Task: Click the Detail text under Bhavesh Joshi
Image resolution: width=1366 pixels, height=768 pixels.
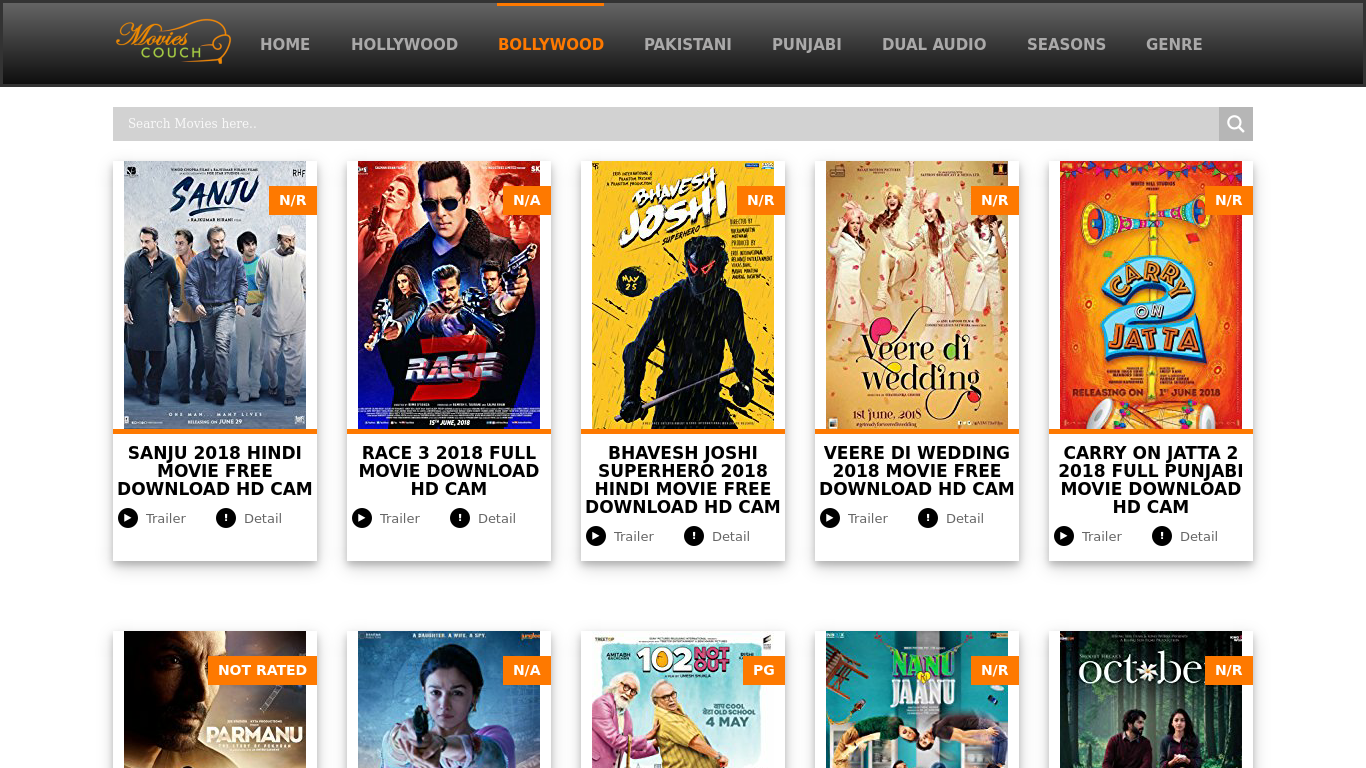Action: pos(731,536)
